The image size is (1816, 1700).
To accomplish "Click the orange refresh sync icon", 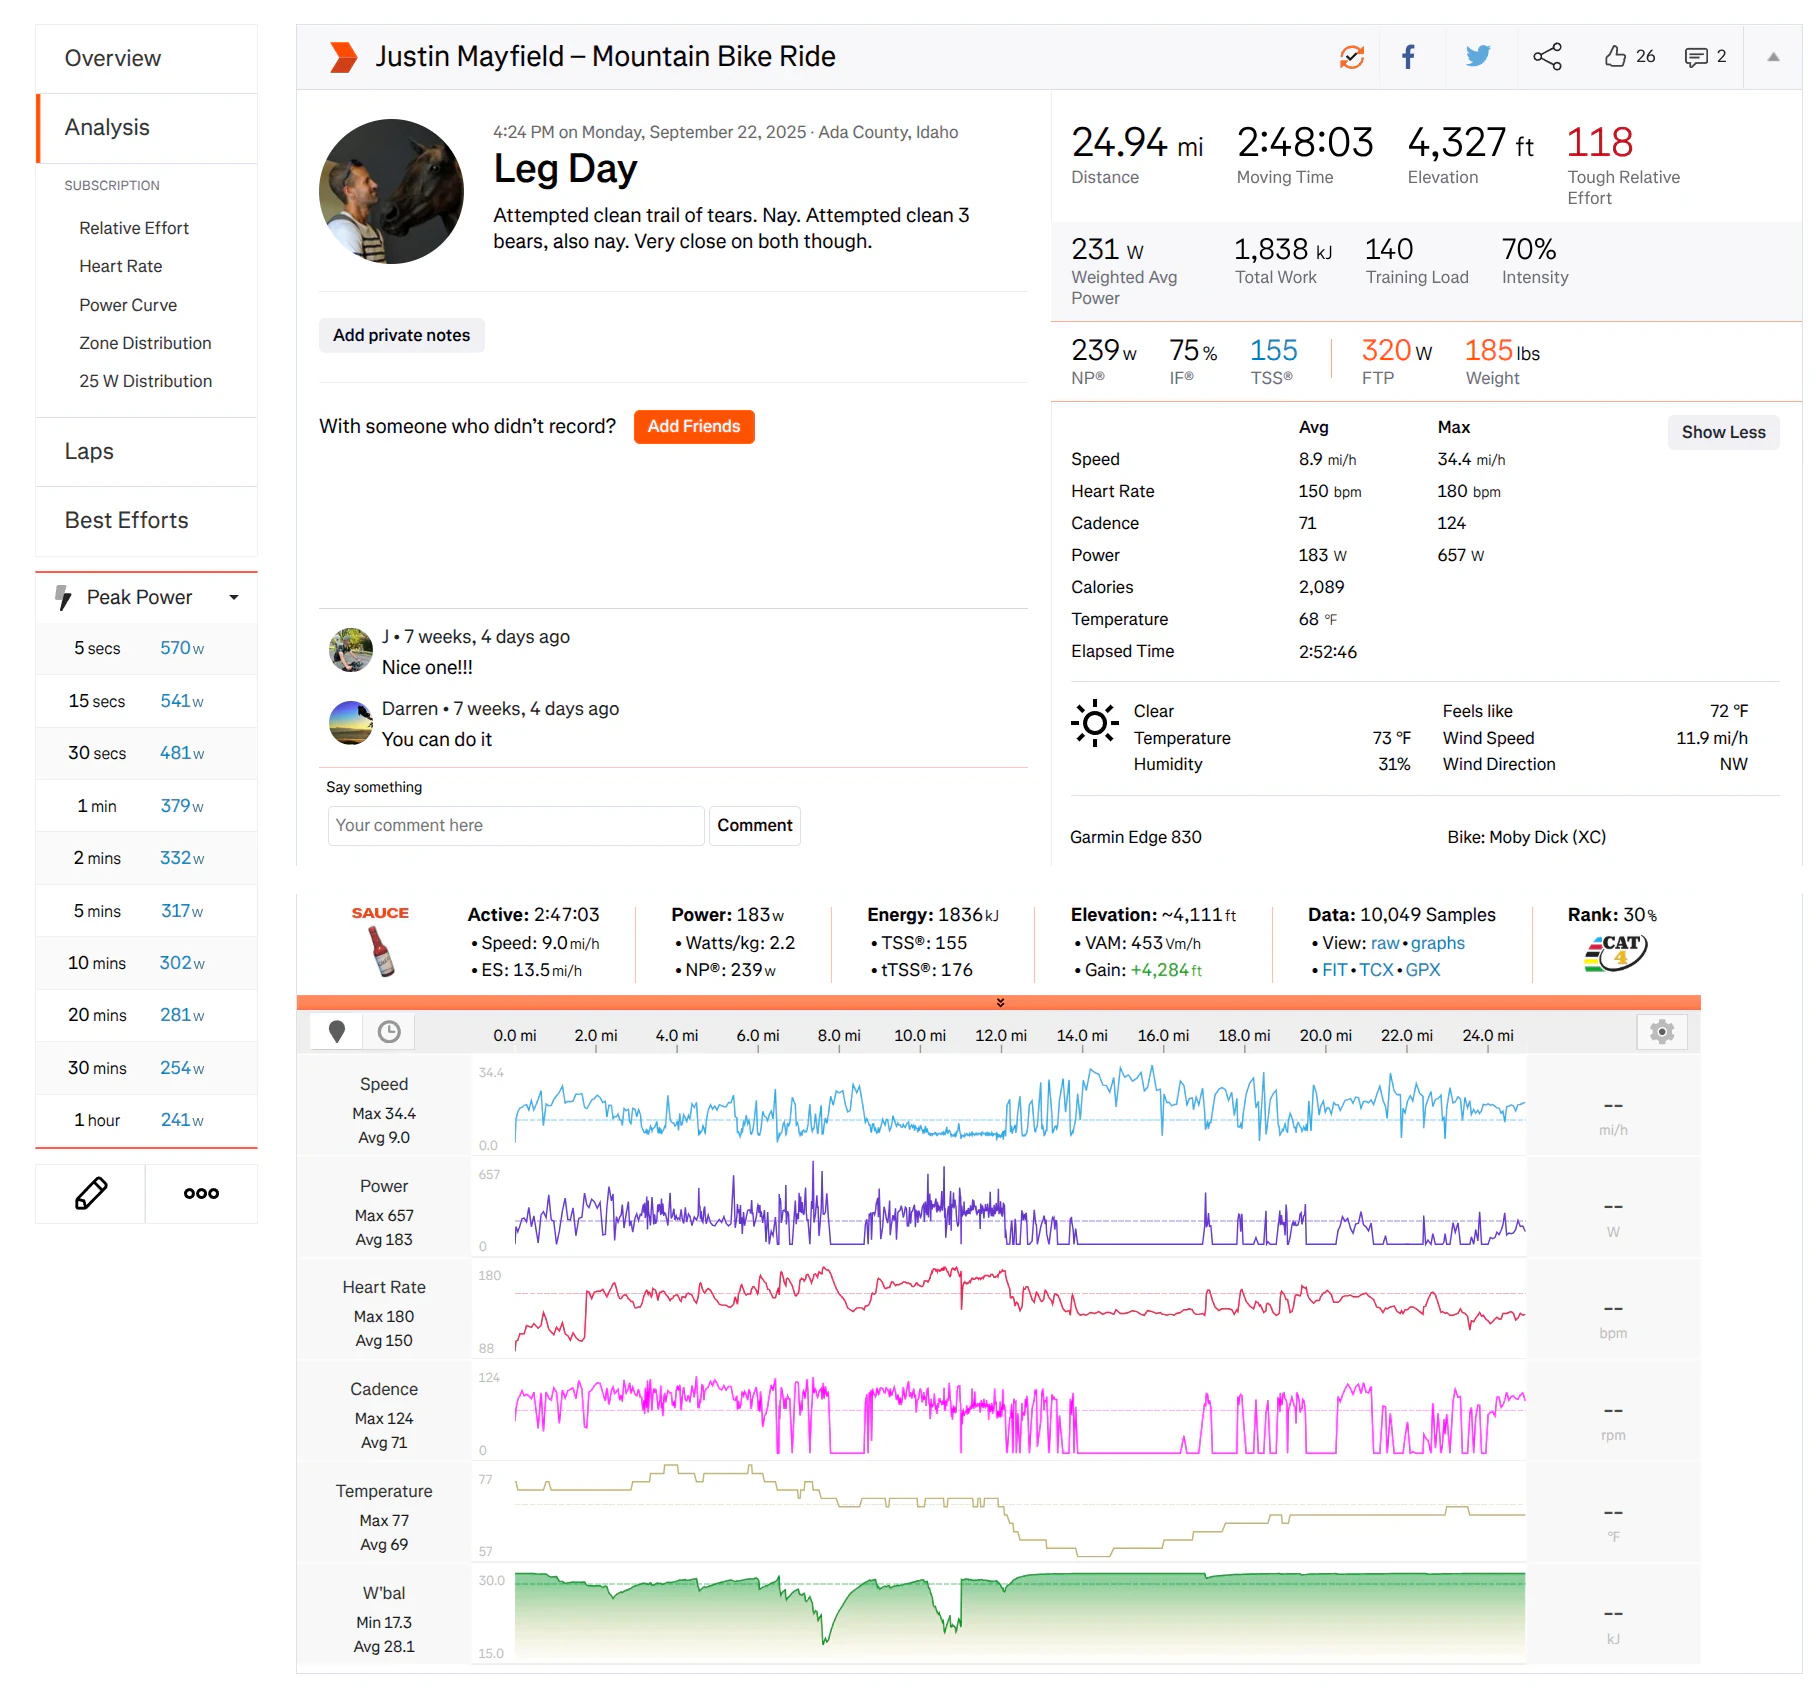I will coord(1351,57).
